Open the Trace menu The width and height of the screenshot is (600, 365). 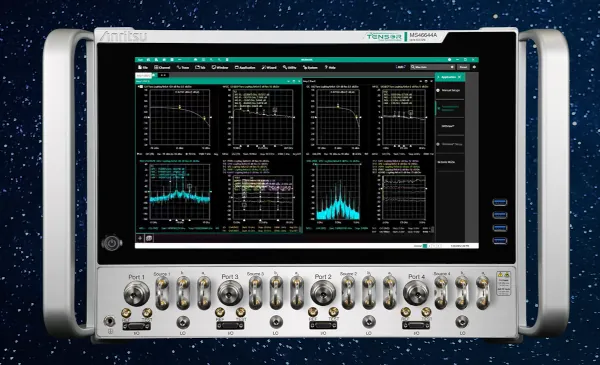pyautogui.click(x=183, y=67)
